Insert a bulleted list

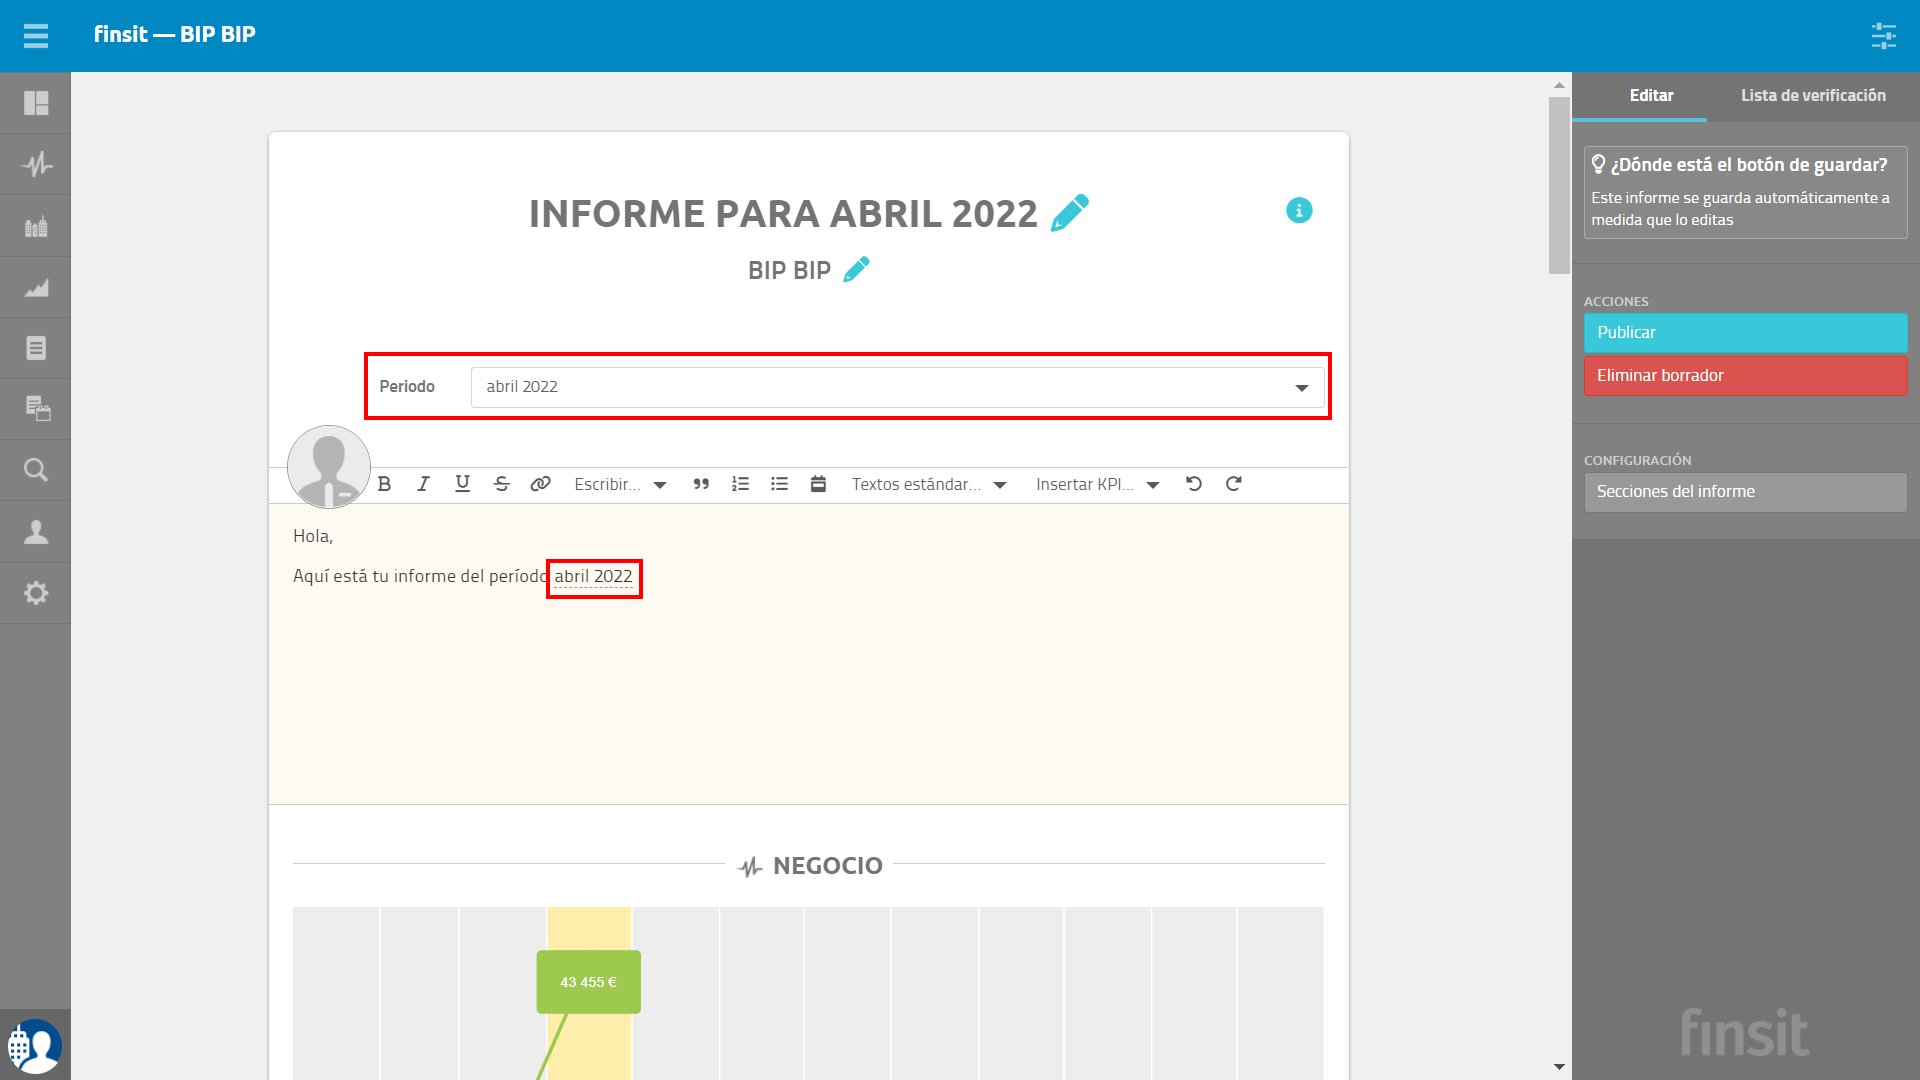coord(779,484)
